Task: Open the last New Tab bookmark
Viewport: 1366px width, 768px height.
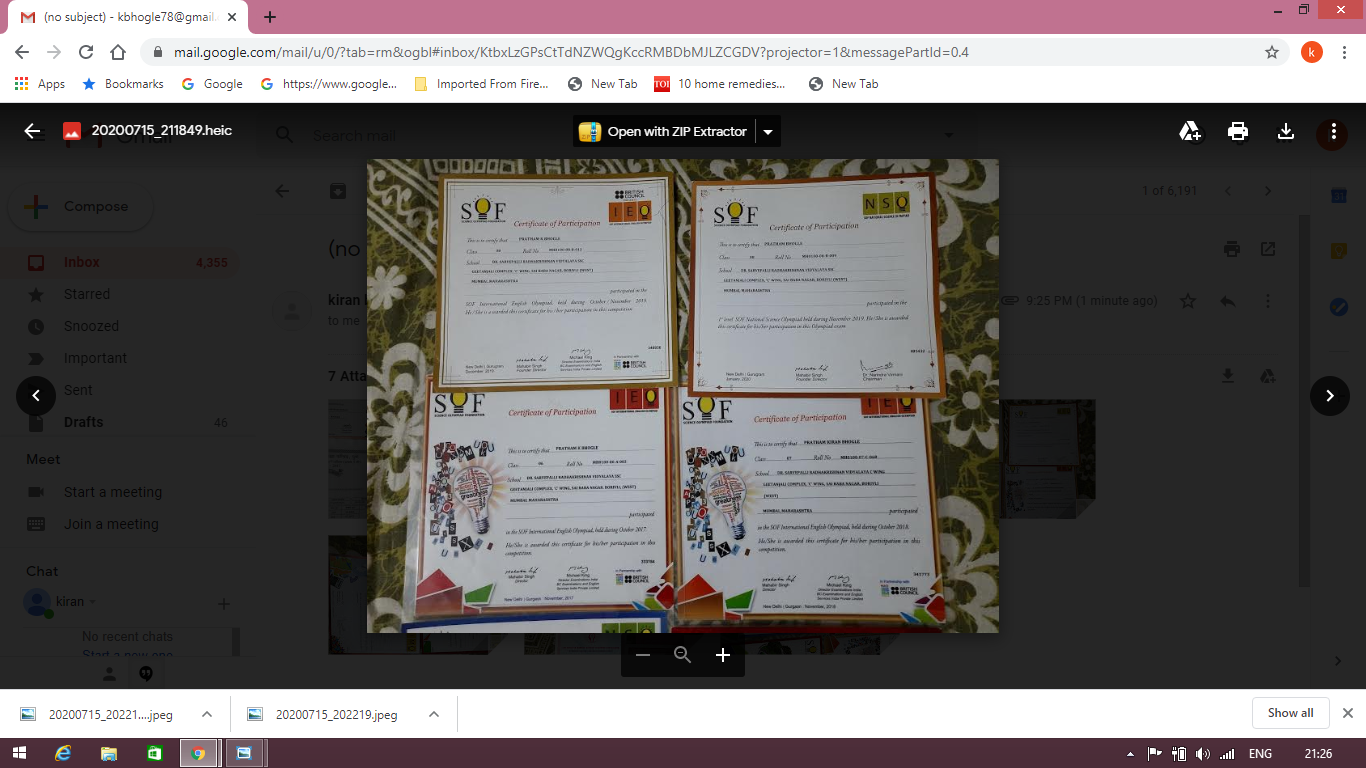Action: click(x=843, y=84)
